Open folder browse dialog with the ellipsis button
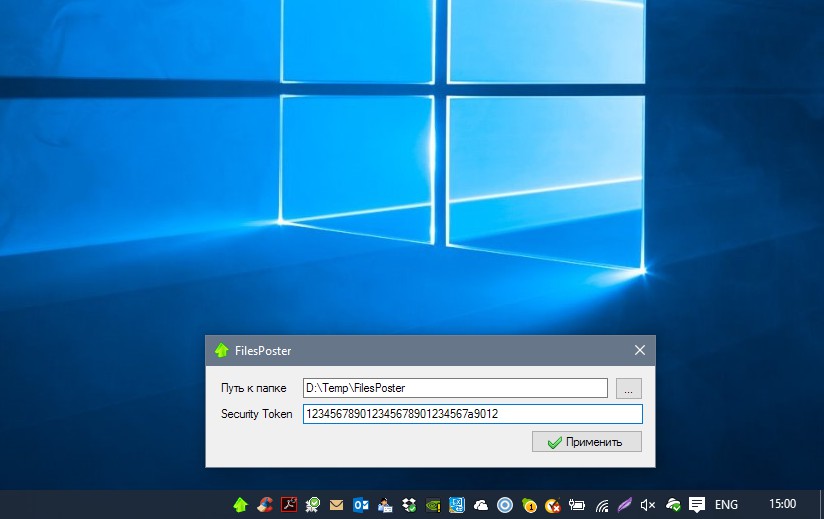Viewport: 824px width, 519px height. click(629, 388)
